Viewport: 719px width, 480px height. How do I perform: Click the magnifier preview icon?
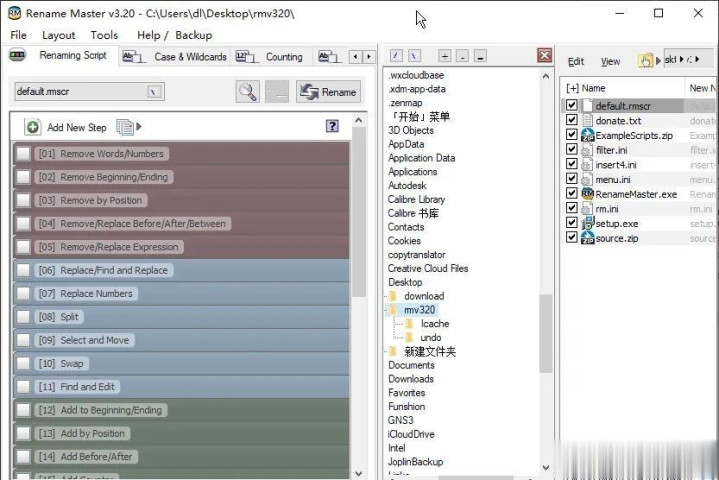[247, 92]
